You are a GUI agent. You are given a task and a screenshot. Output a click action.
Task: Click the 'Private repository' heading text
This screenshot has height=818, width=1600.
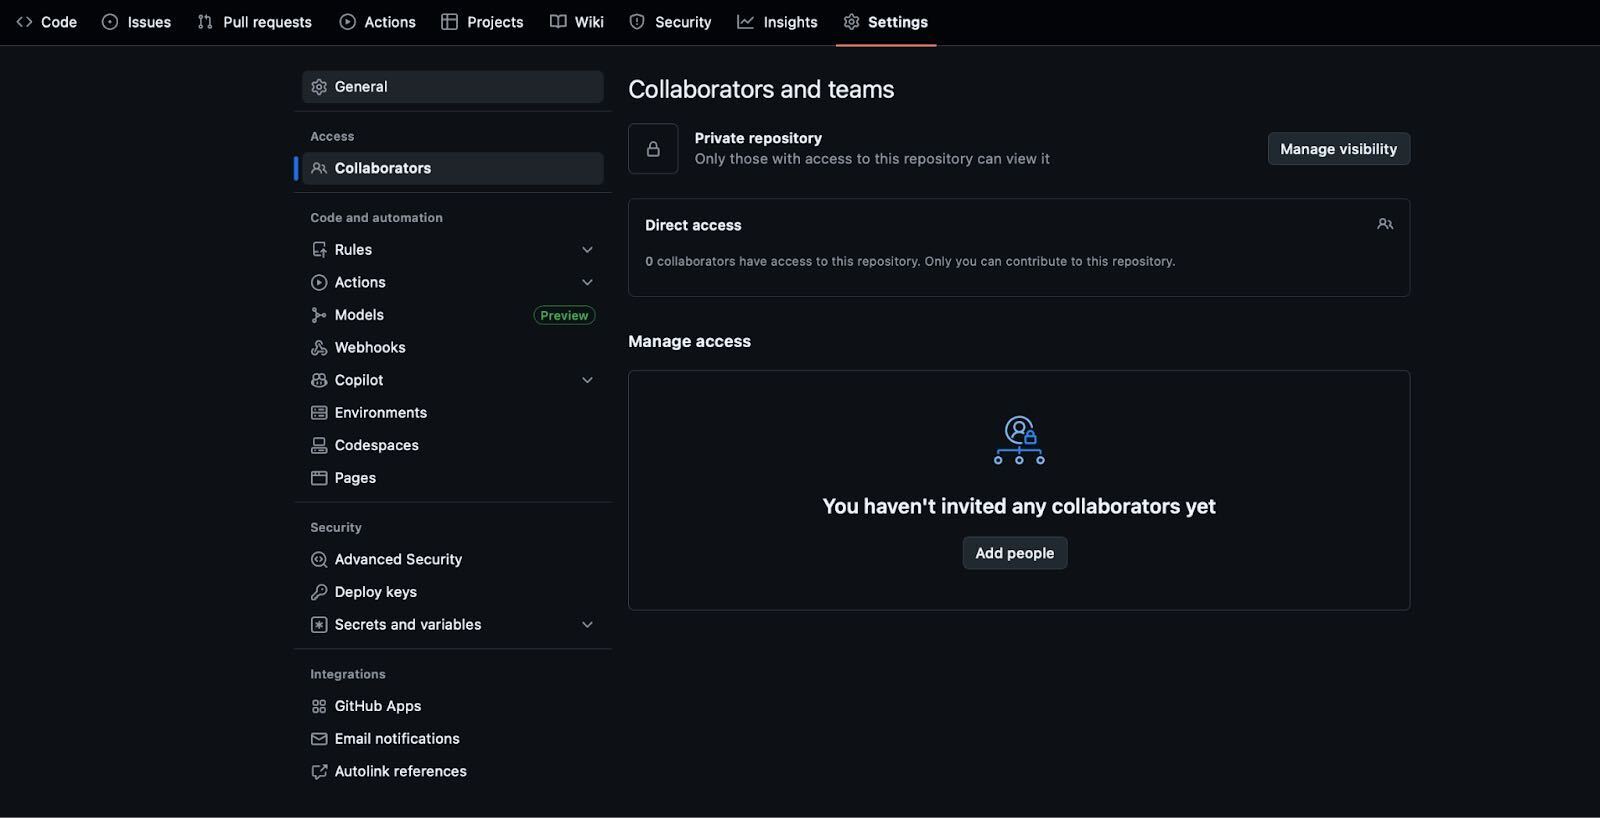(x=758, y=138)
